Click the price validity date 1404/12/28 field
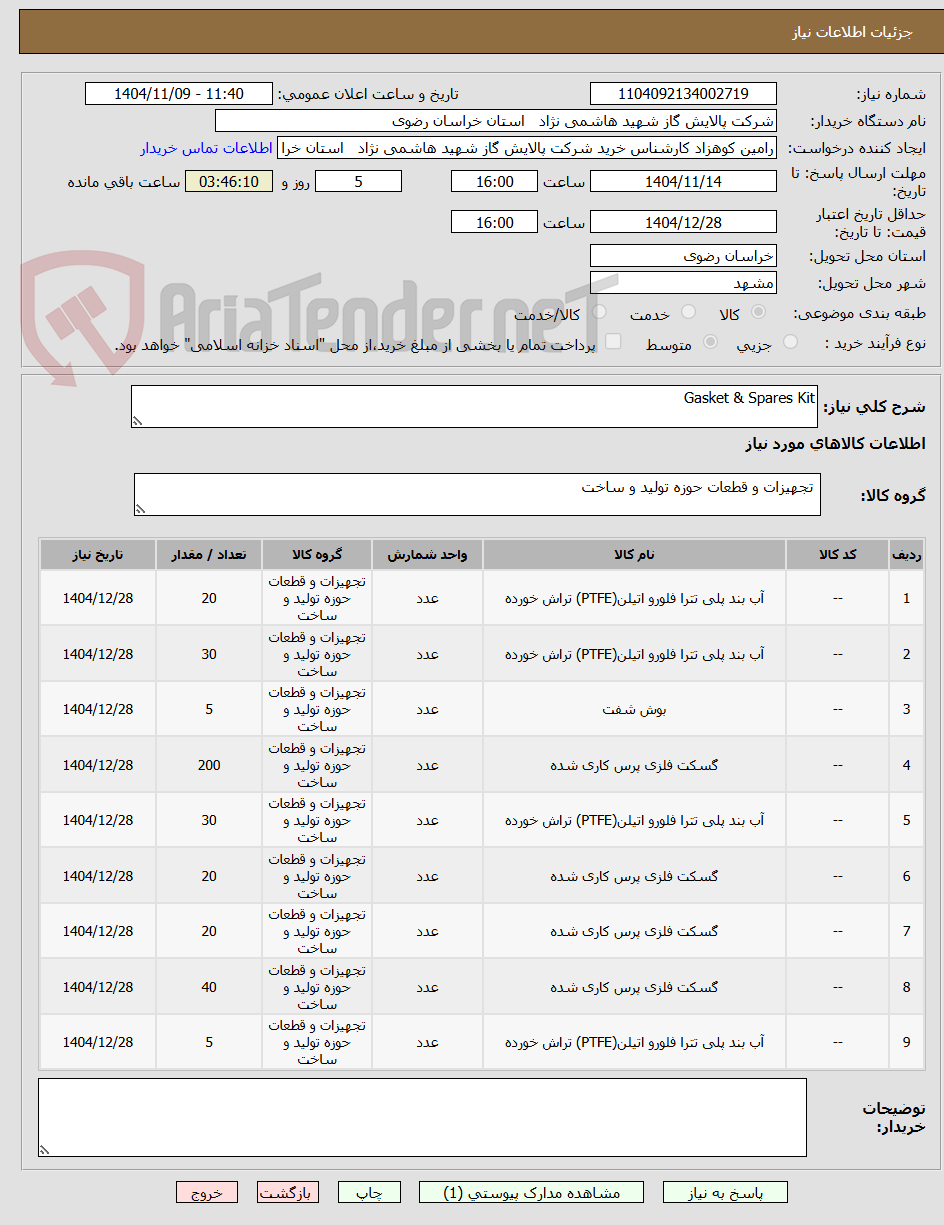 pos(683,222)
